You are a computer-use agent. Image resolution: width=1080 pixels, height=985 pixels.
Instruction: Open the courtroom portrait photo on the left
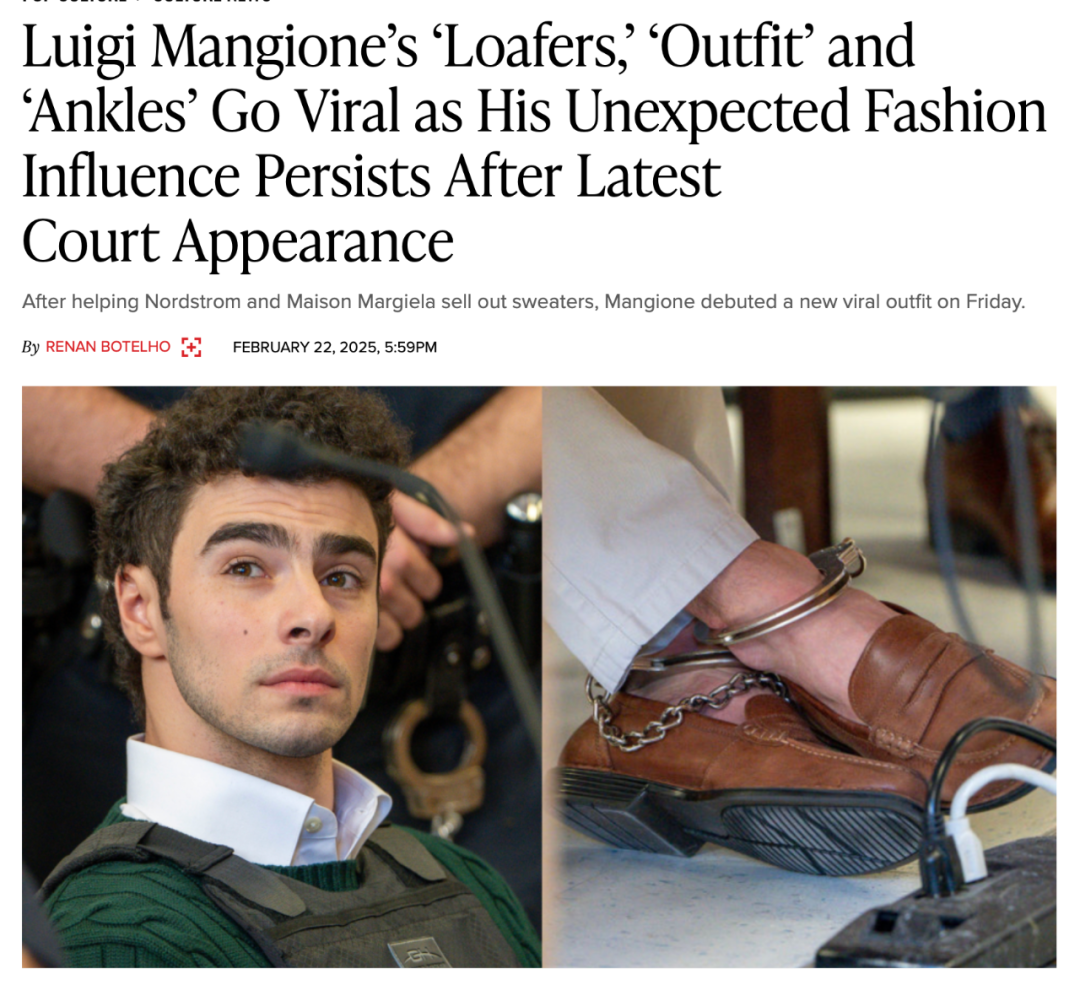282,677
